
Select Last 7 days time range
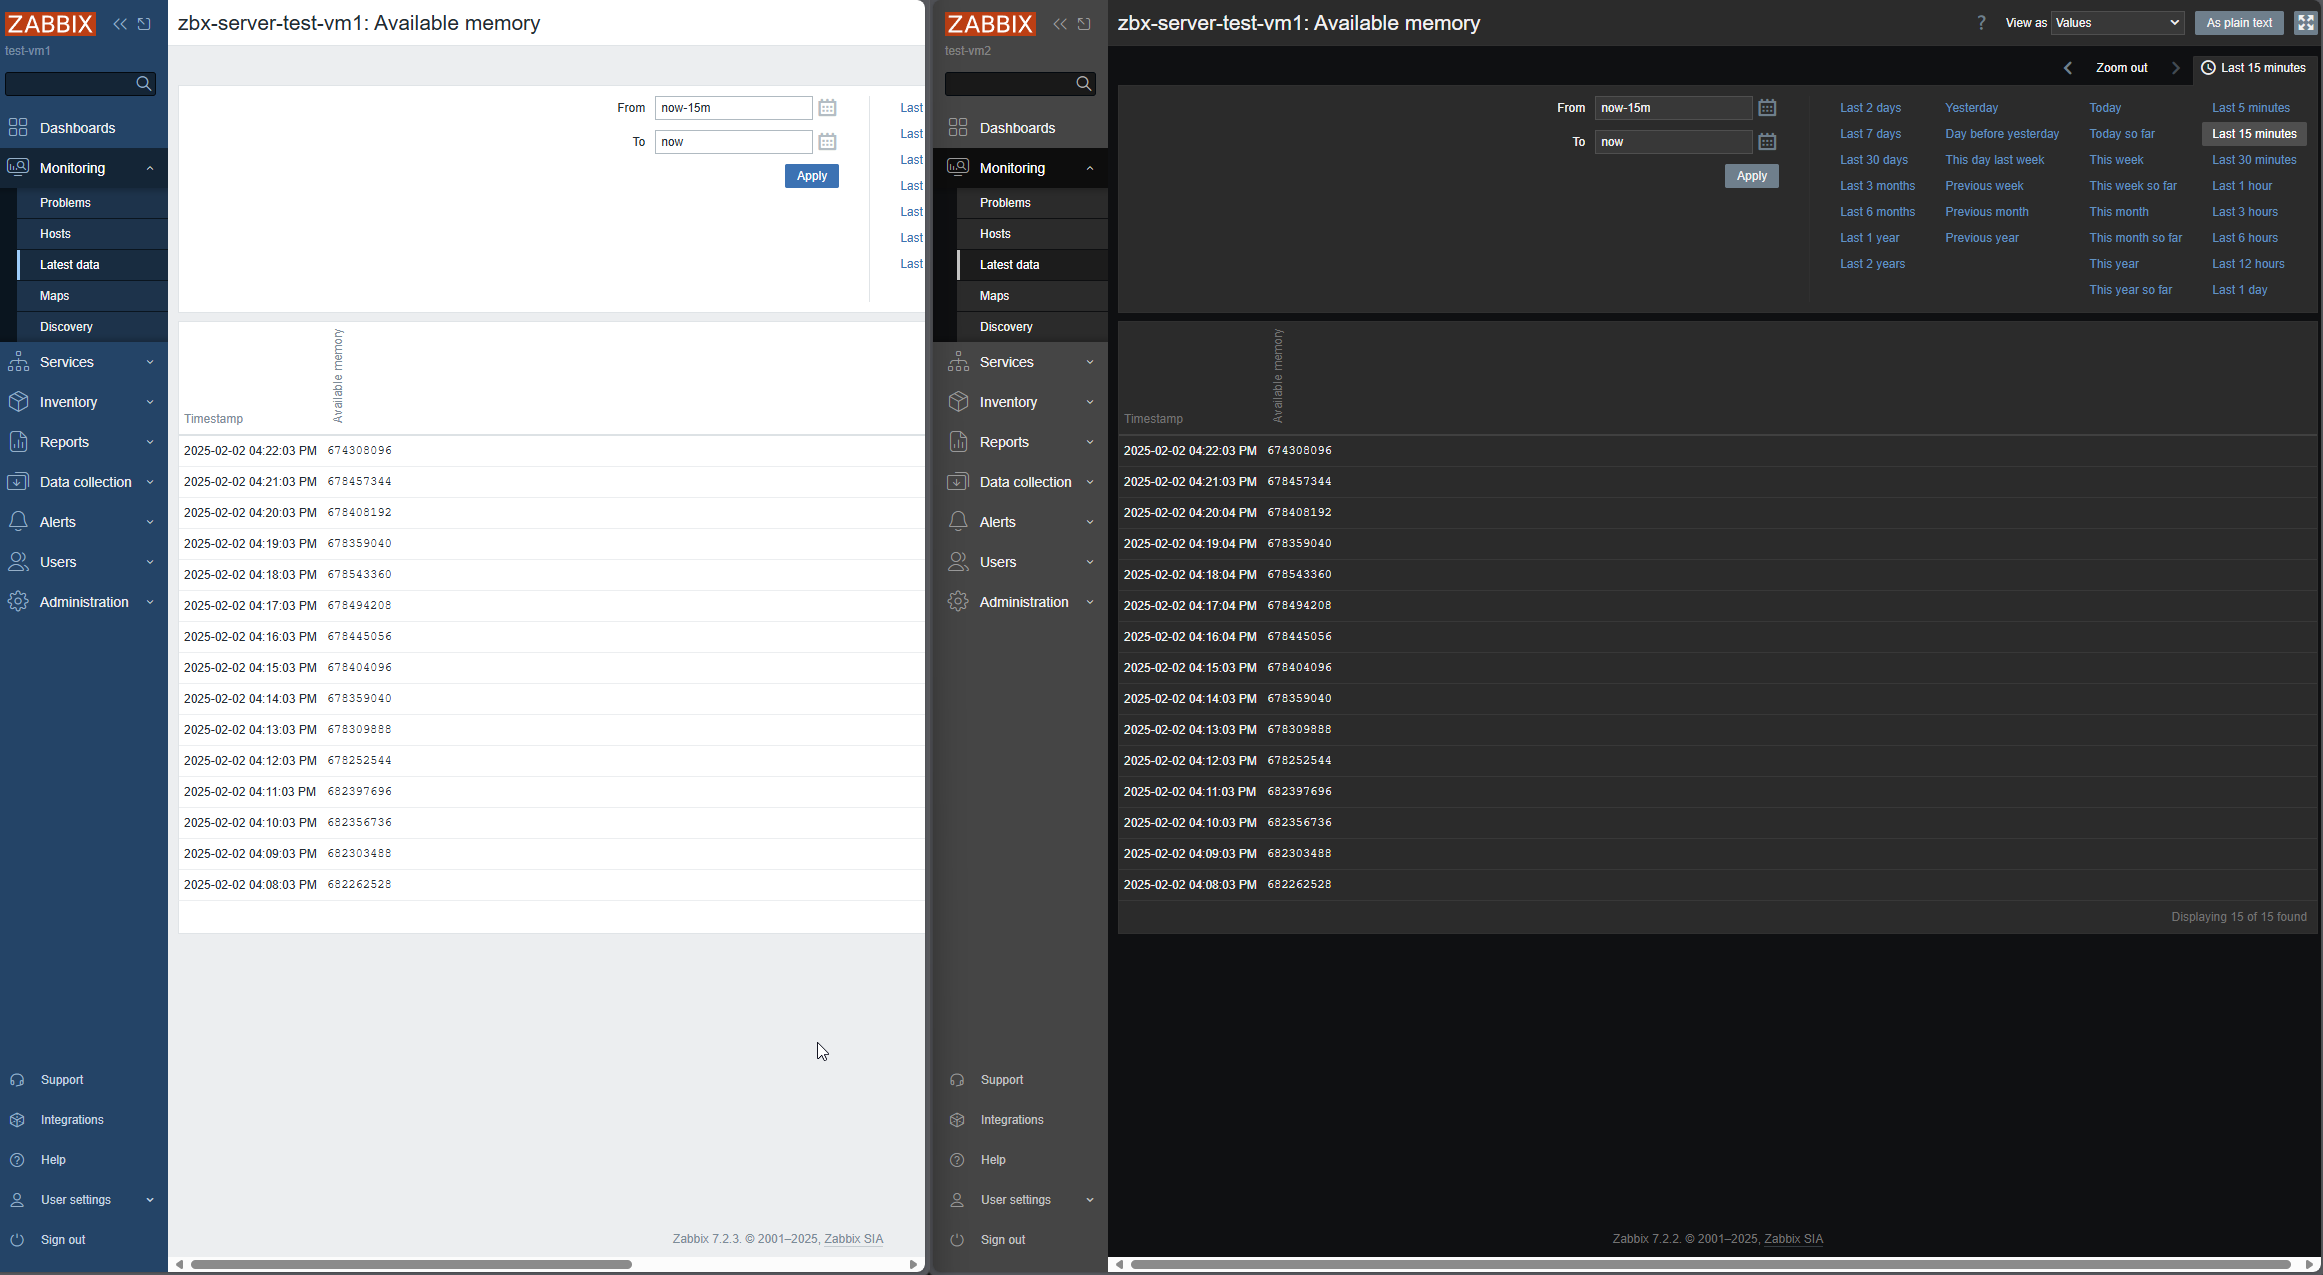(1871, 134)
